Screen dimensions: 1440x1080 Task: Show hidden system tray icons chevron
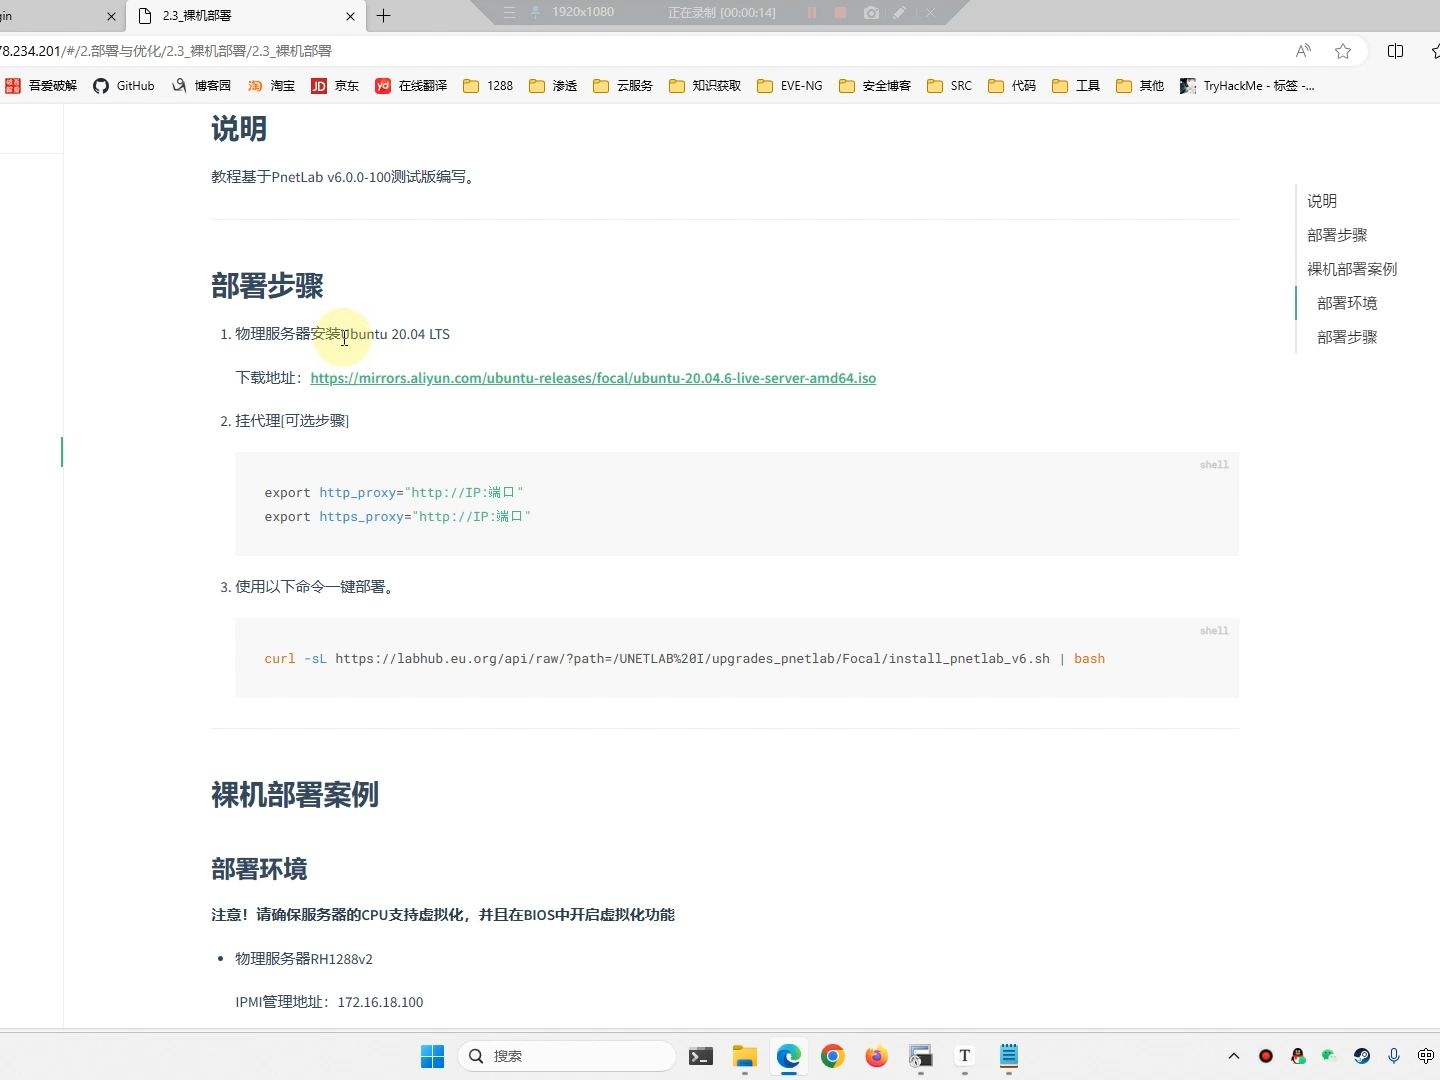click(x=1234, y=1056)
